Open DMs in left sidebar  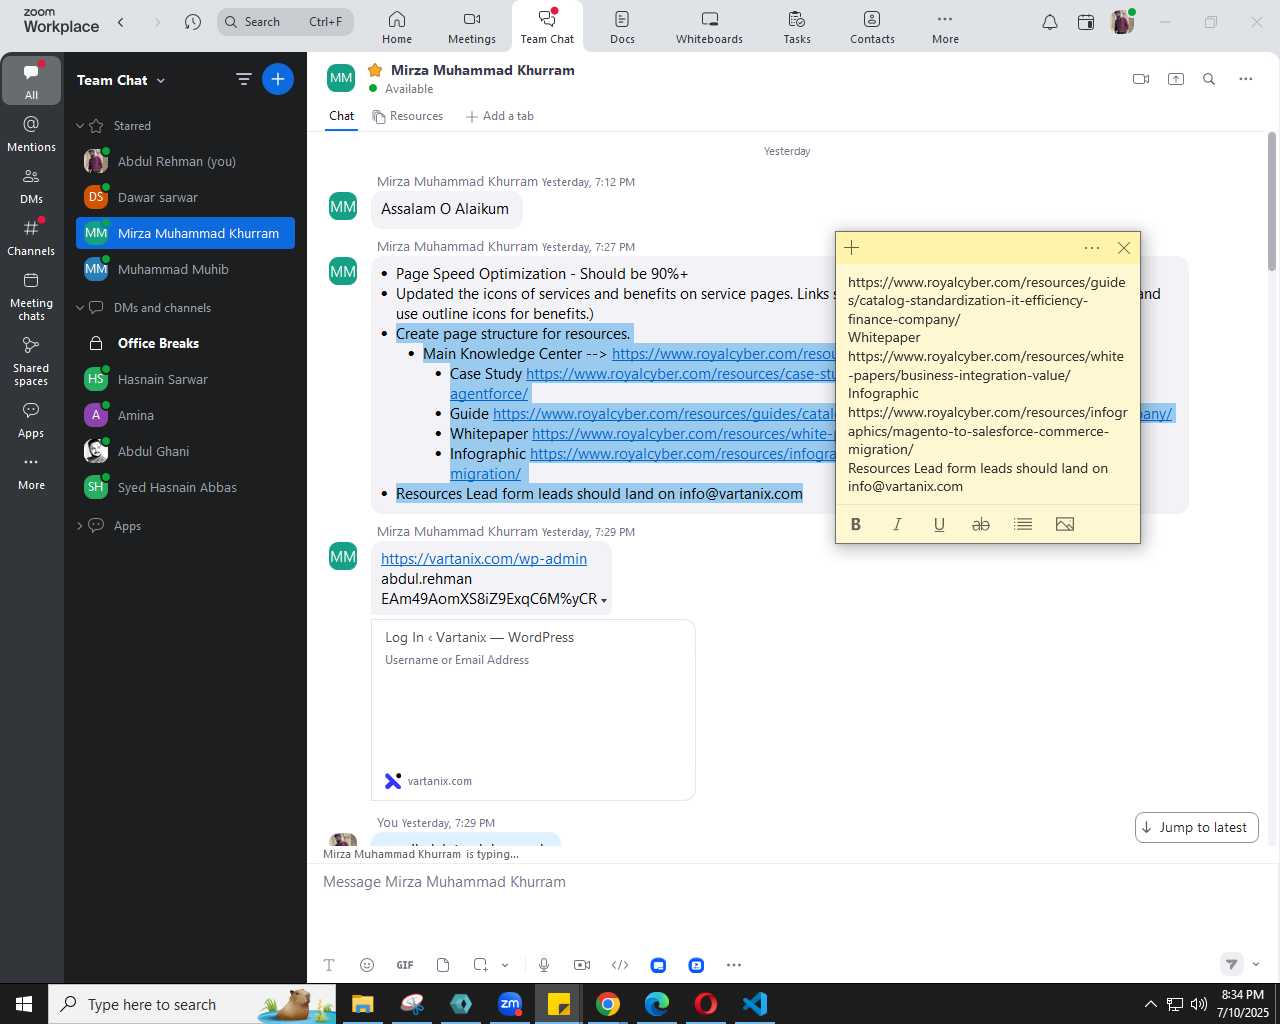pos(31,186)
